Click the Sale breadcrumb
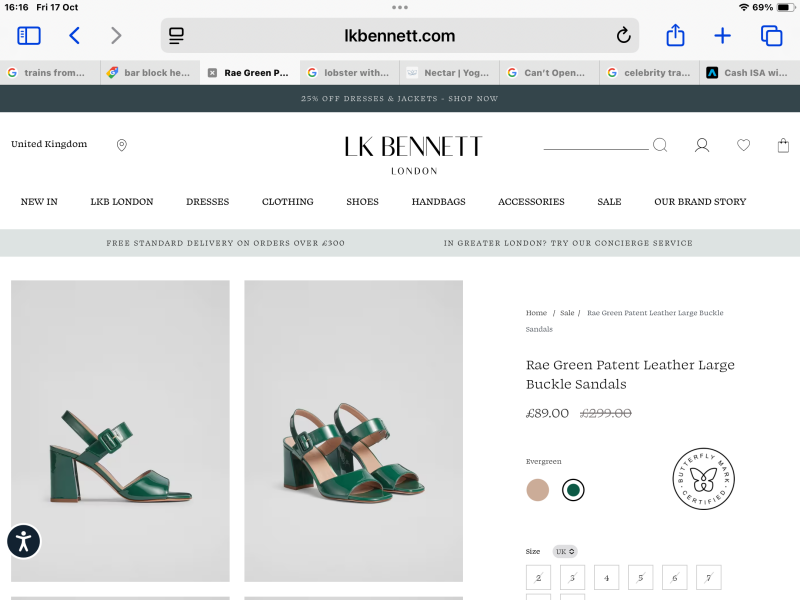Image resolution: width=800 pixels, height=600 pixels. coord(567,313)
